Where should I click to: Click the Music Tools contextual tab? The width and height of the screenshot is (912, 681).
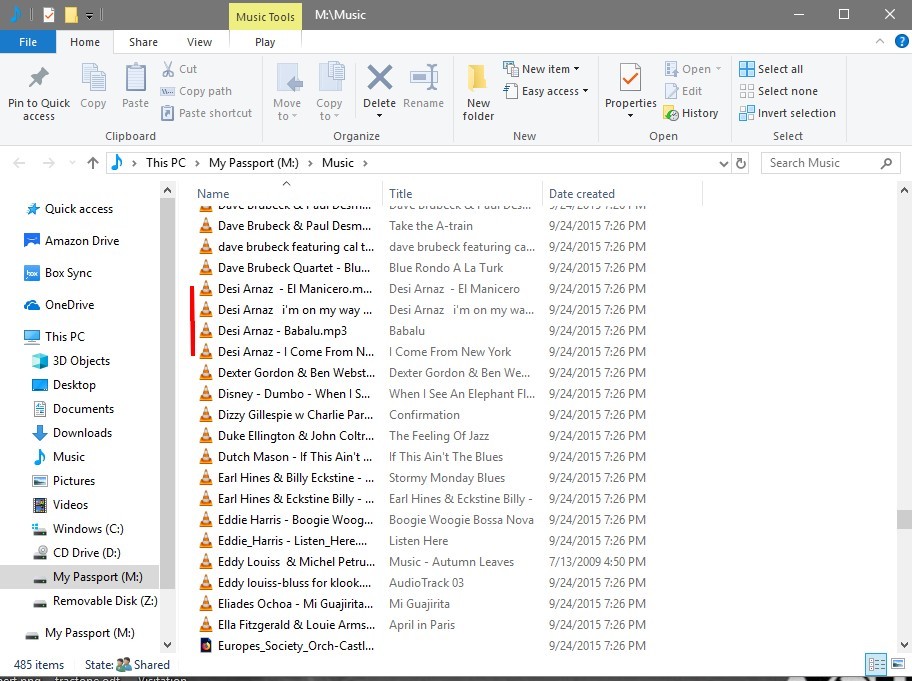pyautogui.click(x=265, y=16)
